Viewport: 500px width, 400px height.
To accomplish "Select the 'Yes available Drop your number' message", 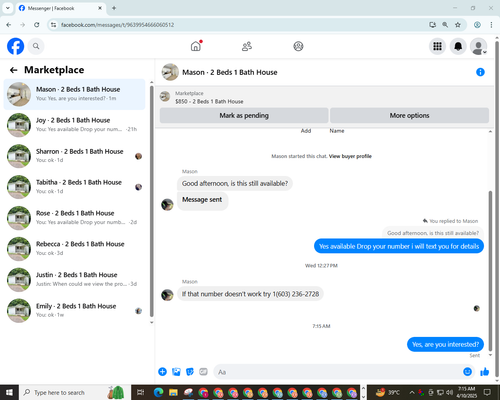I will (x=399, y=246).
